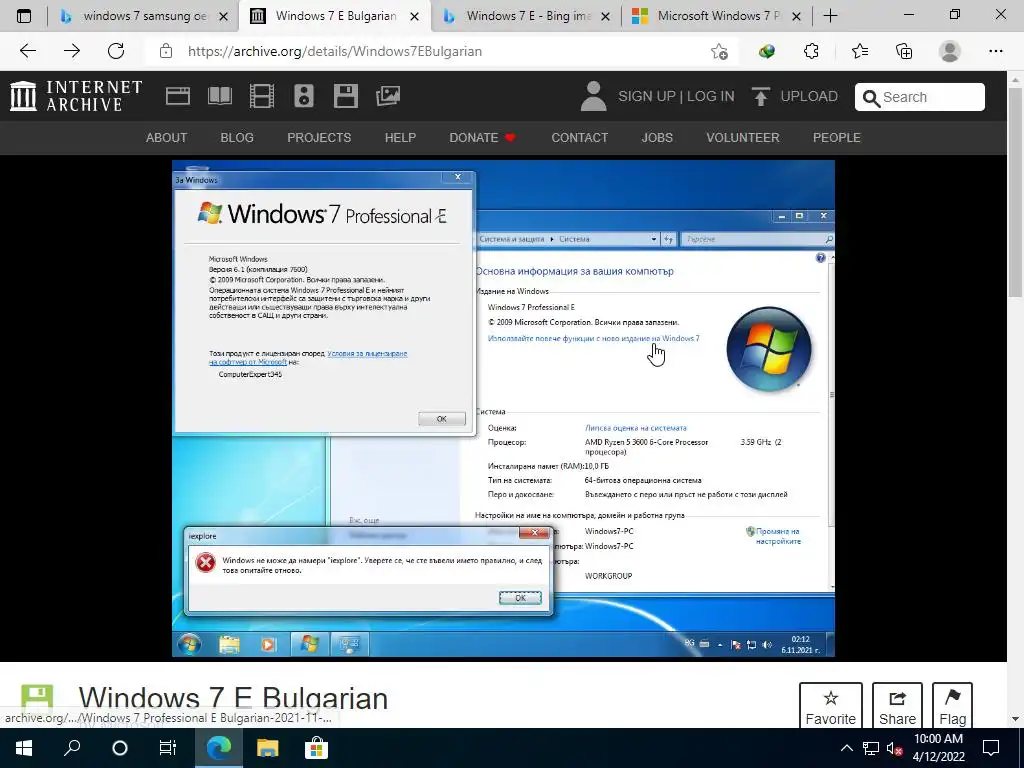Open Task View on the taskbar

pos(168,748)
